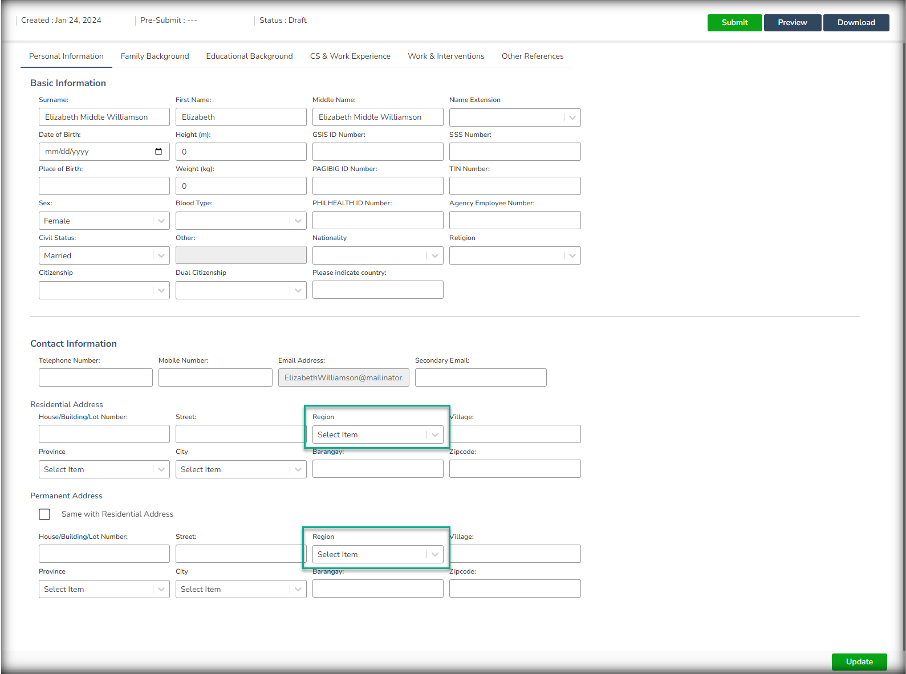
Task: Click the green Submit button
Action: coord(734,22)
